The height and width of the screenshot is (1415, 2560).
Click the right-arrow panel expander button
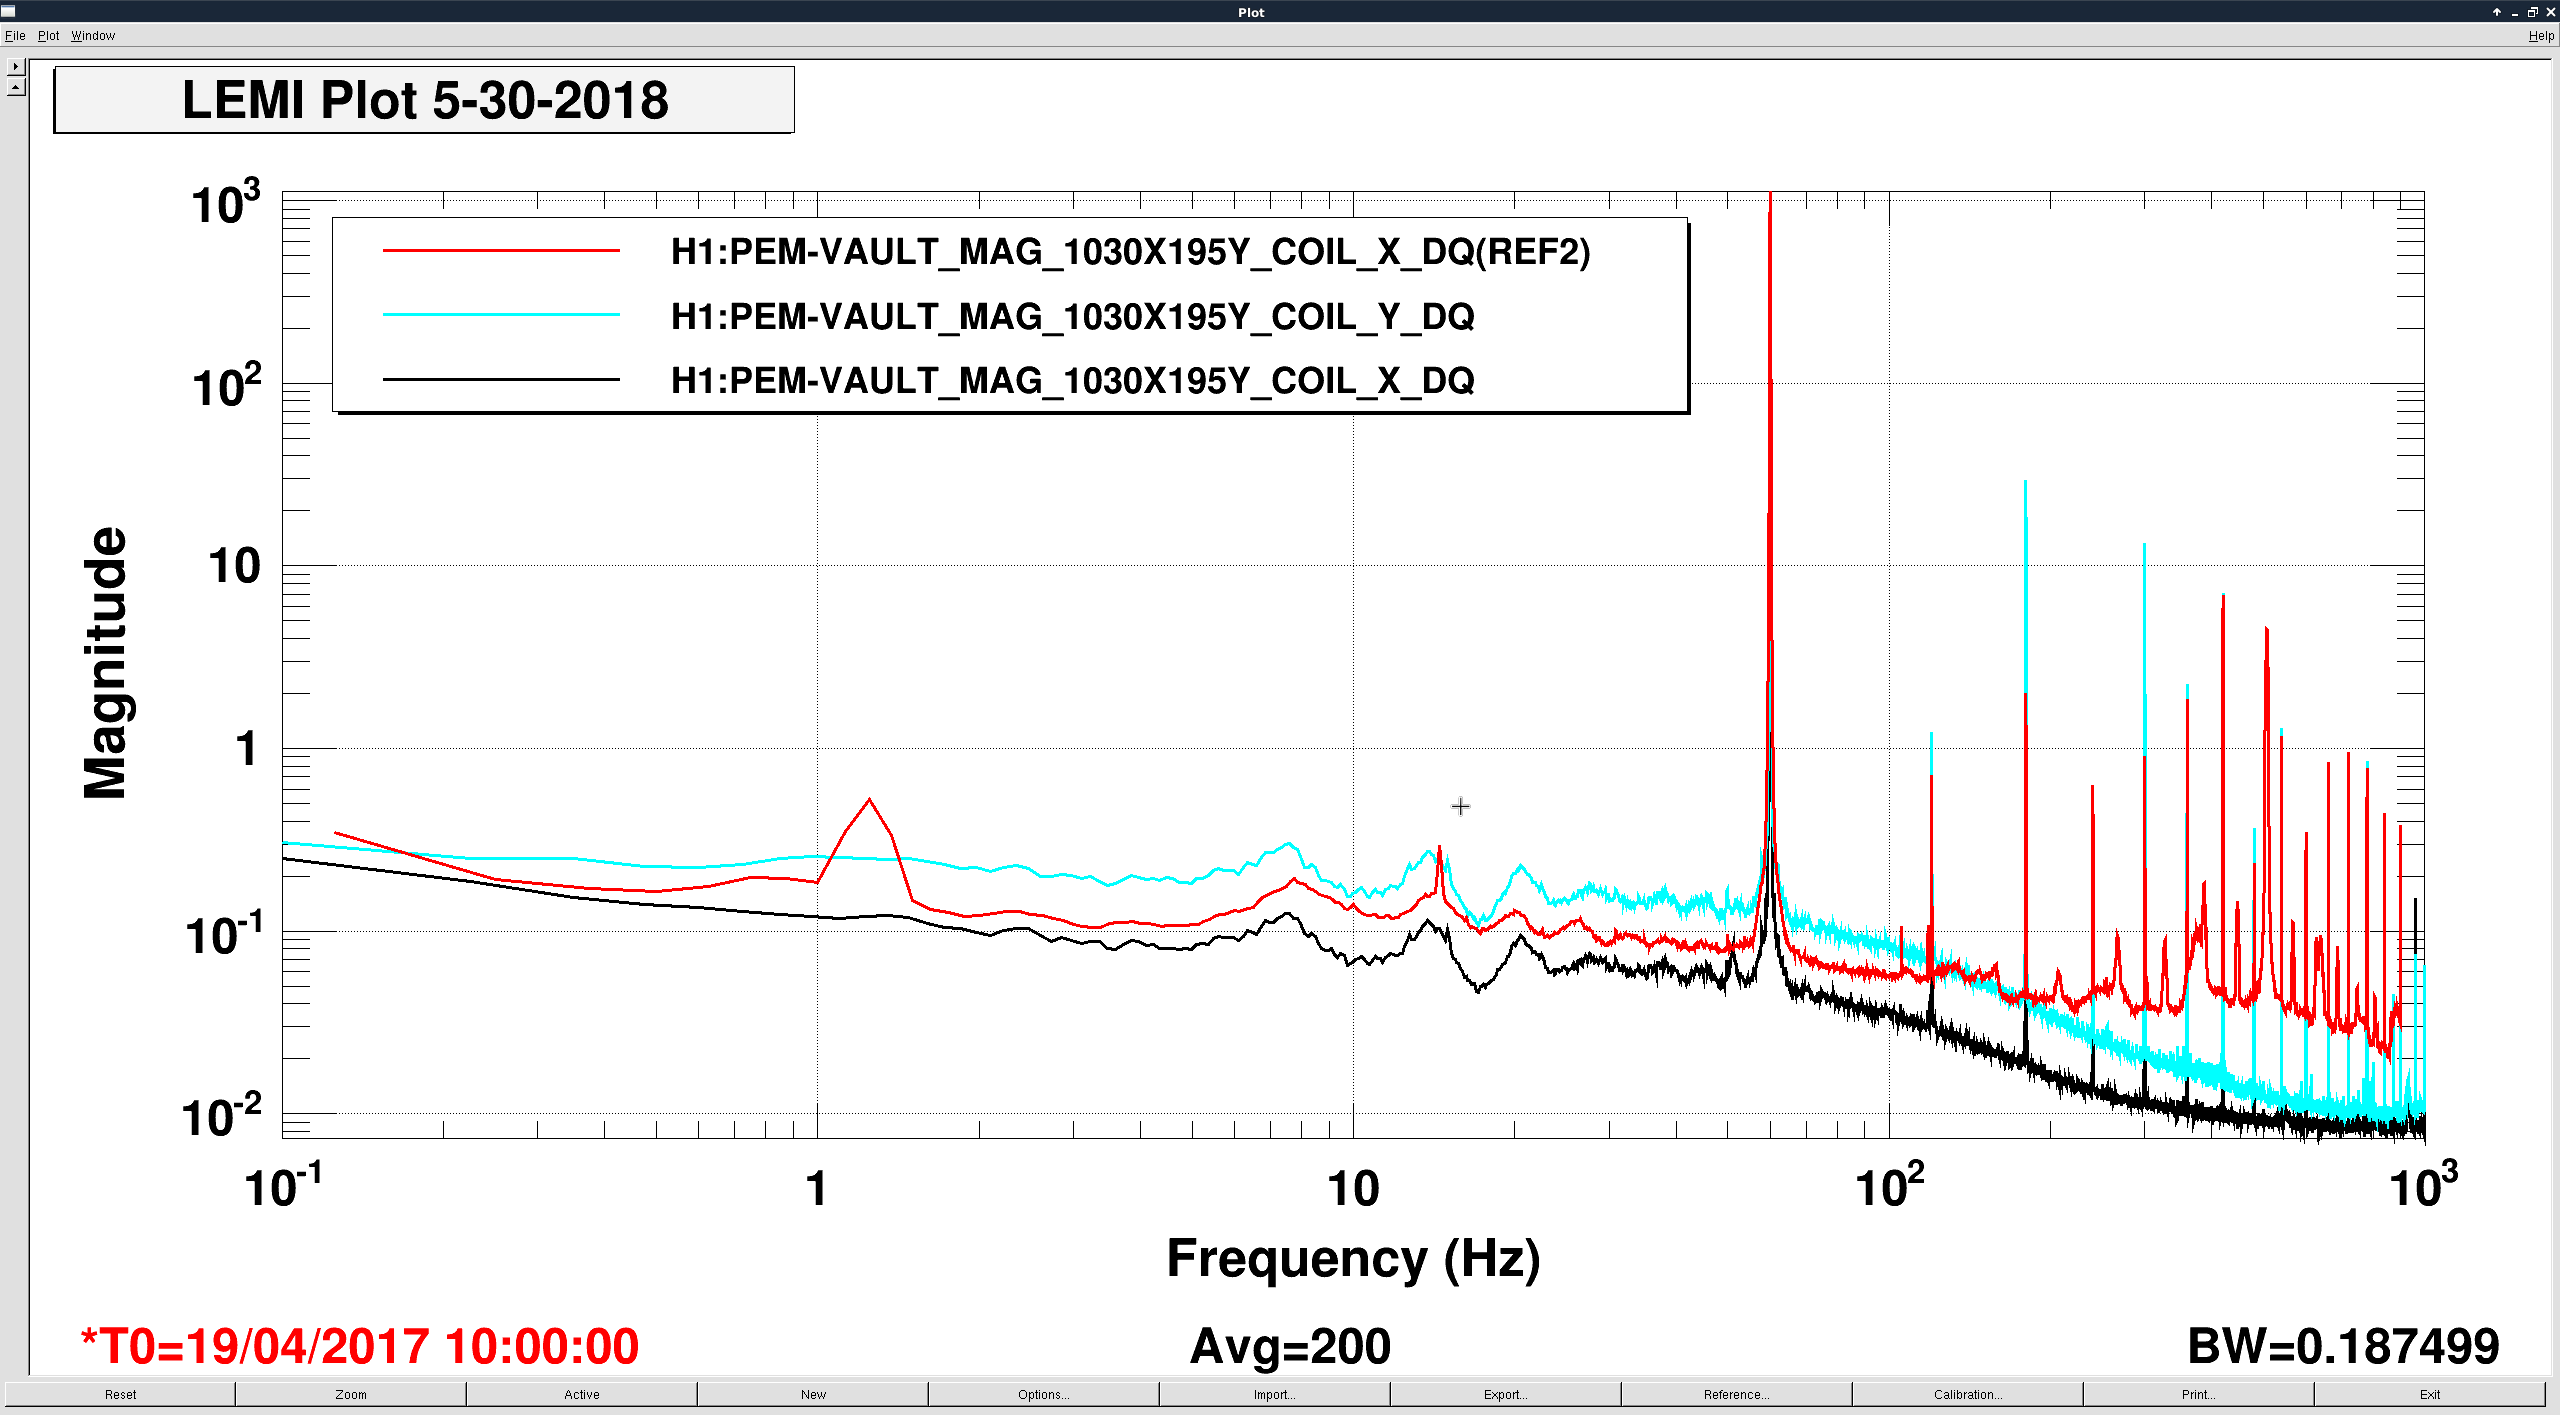point(15,67)
